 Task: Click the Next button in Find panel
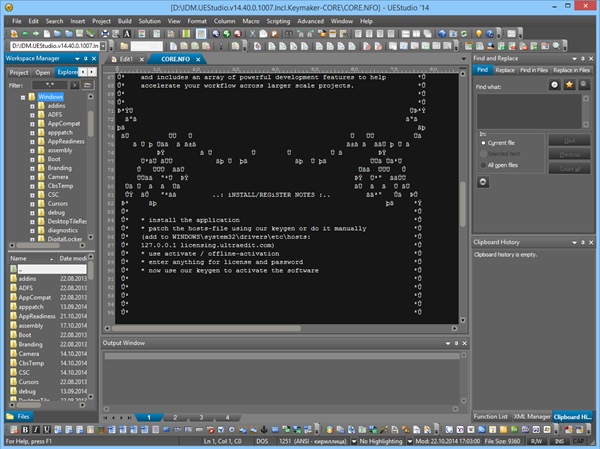[x=569, y=142]
